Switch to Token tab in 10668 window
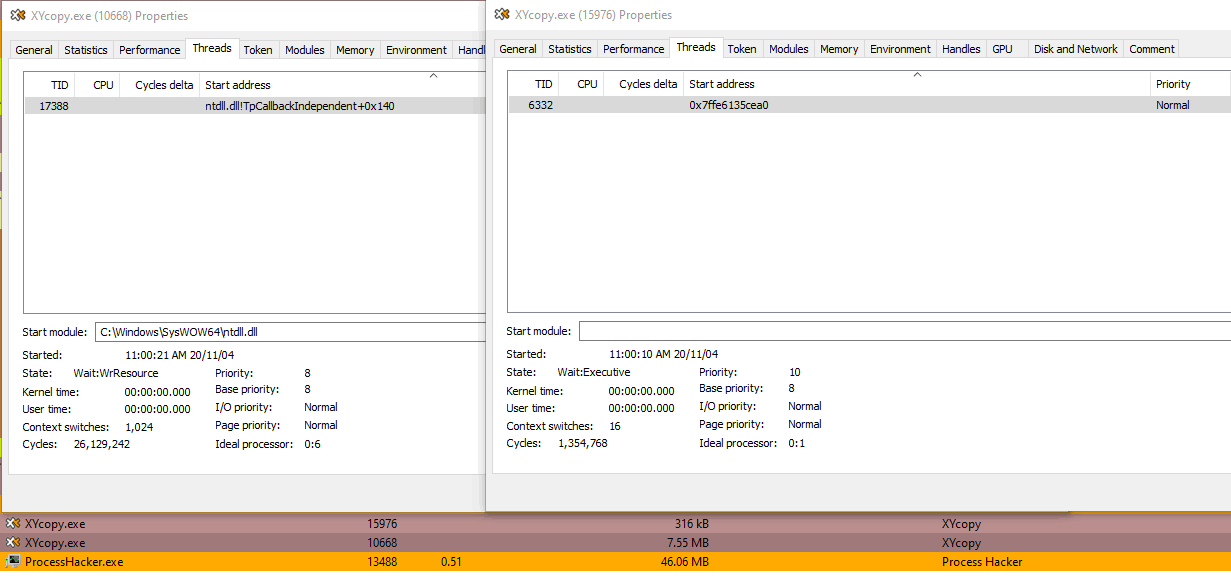Viewport: 1231px width, 583px height. tap(258, 50)
